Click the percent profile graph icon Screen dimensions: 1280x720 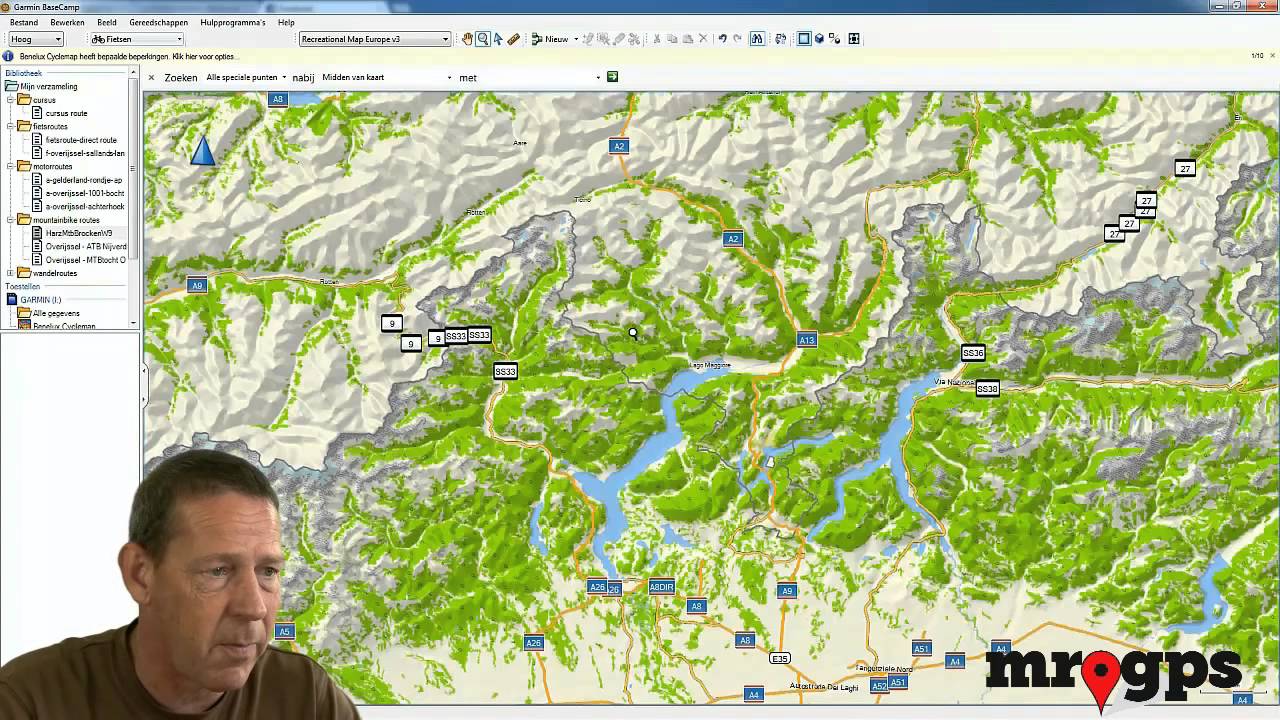click(835, 39)
